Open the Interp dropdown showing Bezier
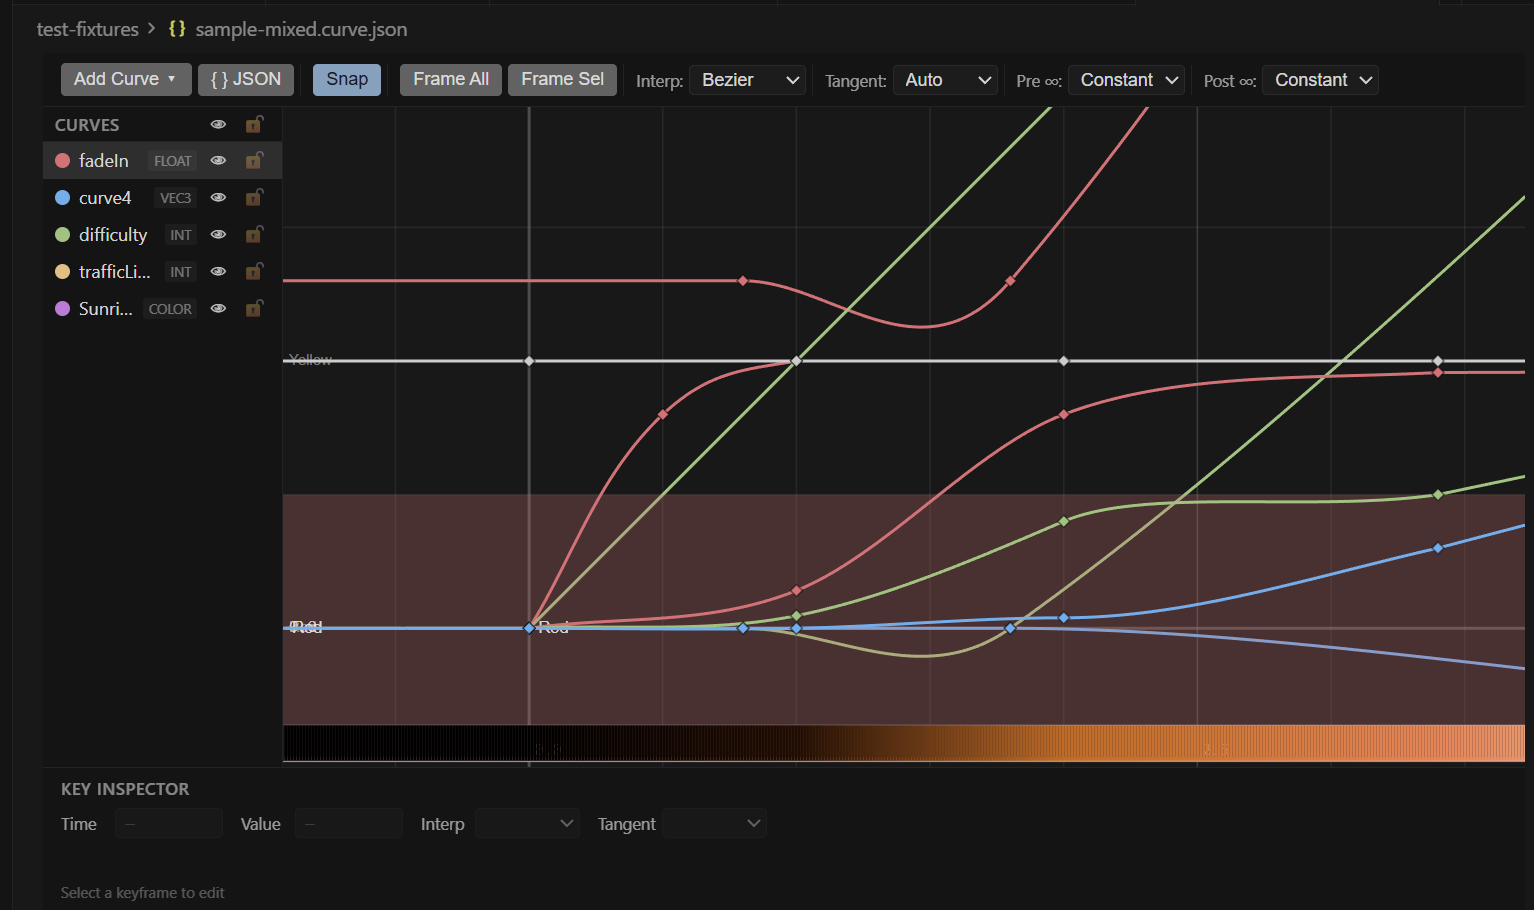 [x=747, y=80]
